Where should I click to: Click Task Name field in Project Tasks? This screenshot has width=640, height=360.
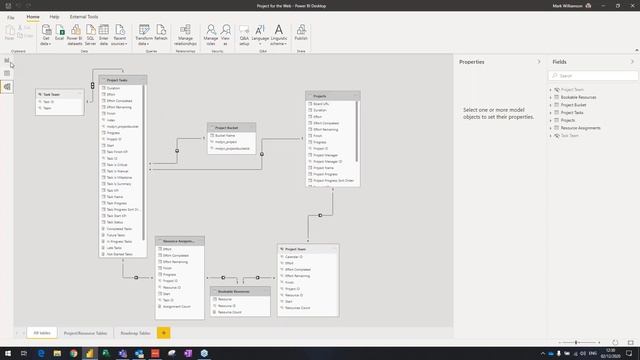click(115, 197)
